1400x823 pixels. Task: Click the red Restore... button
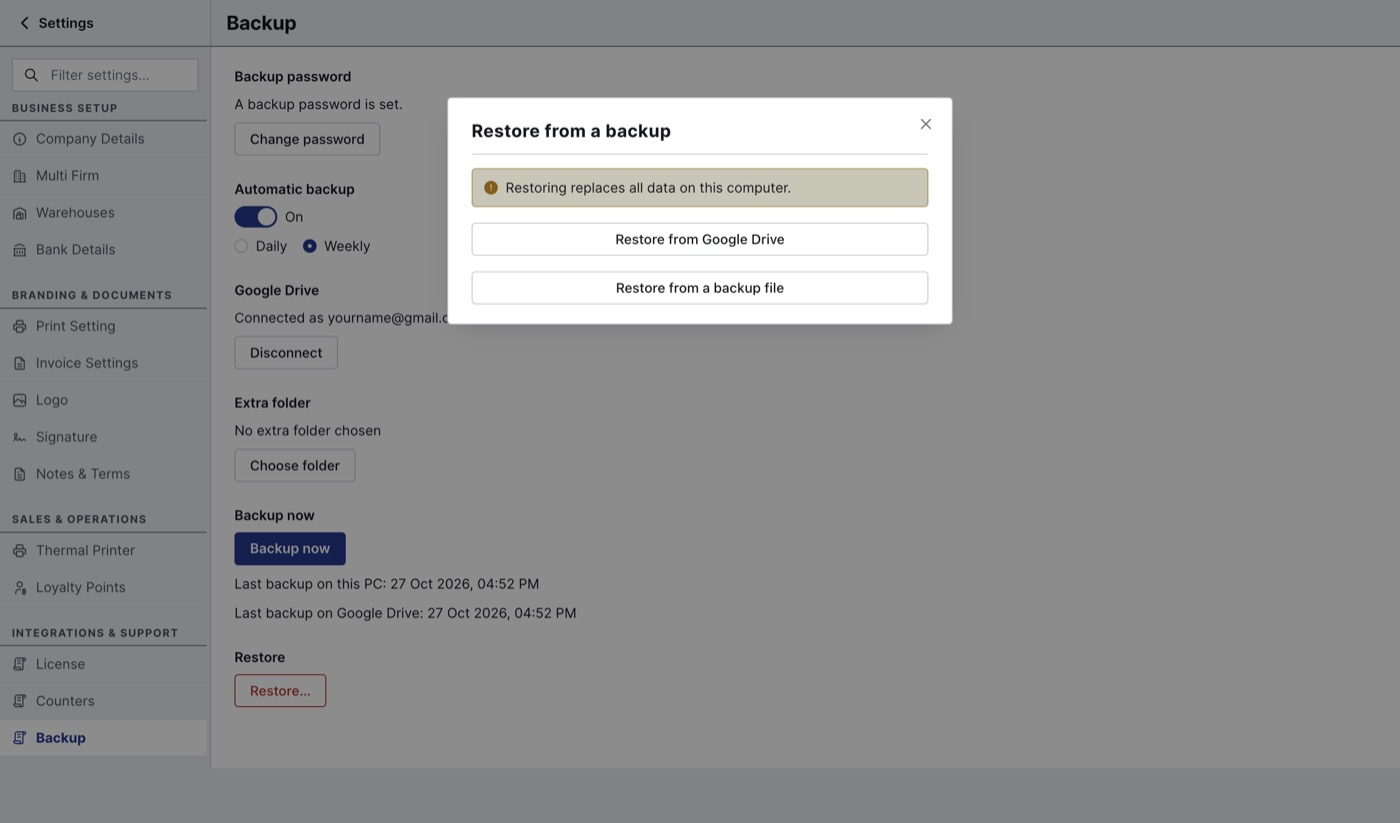pyautogui.click(x=280, y=691)
